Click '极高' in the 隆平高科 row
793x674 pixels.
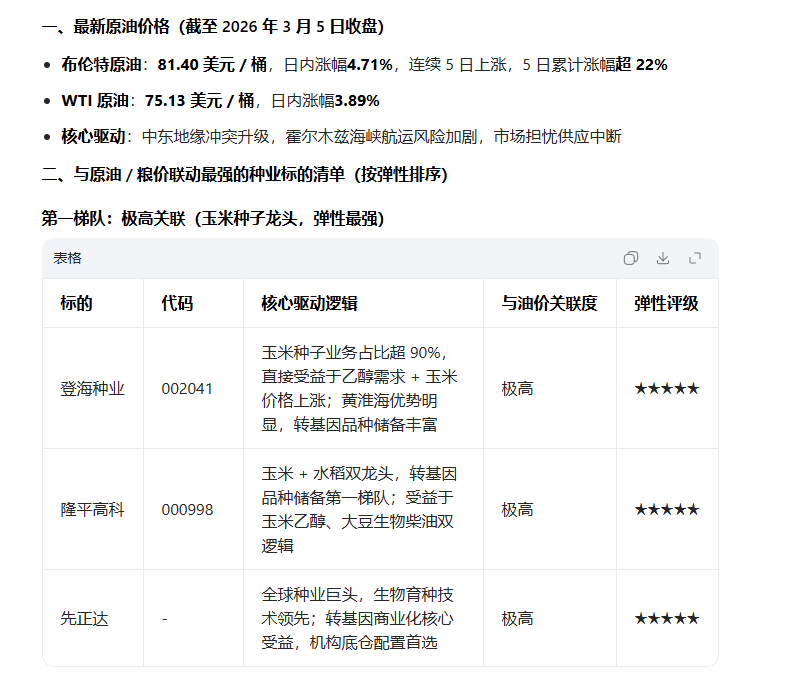click(x=517, y=509)
